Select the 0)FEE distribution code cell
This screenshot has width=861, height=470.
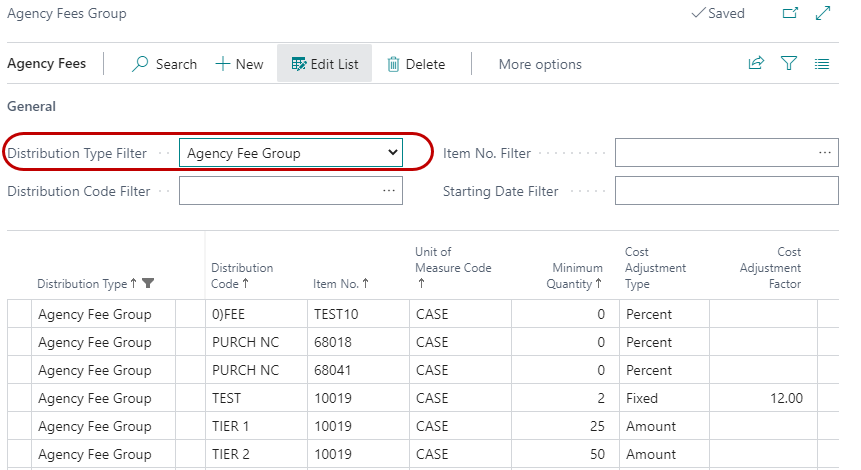tap(256, 314)
